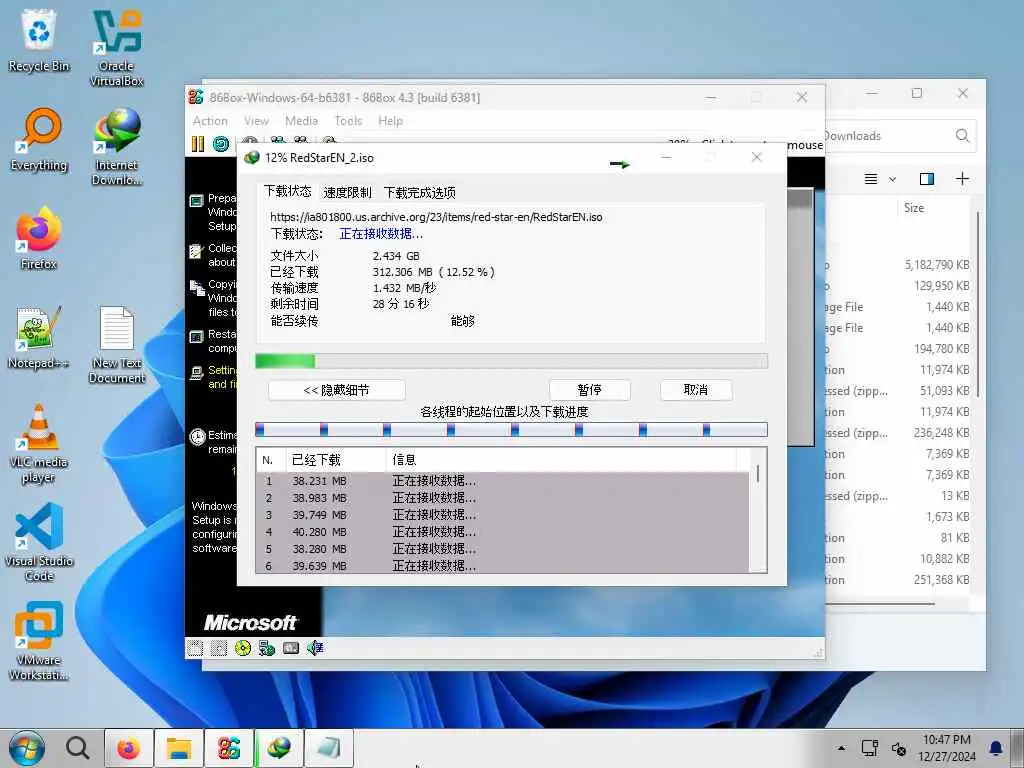Select thread row 5 with 38.280 MB
The width and height of the screenshot is (1024, 768).
(503, 549)
